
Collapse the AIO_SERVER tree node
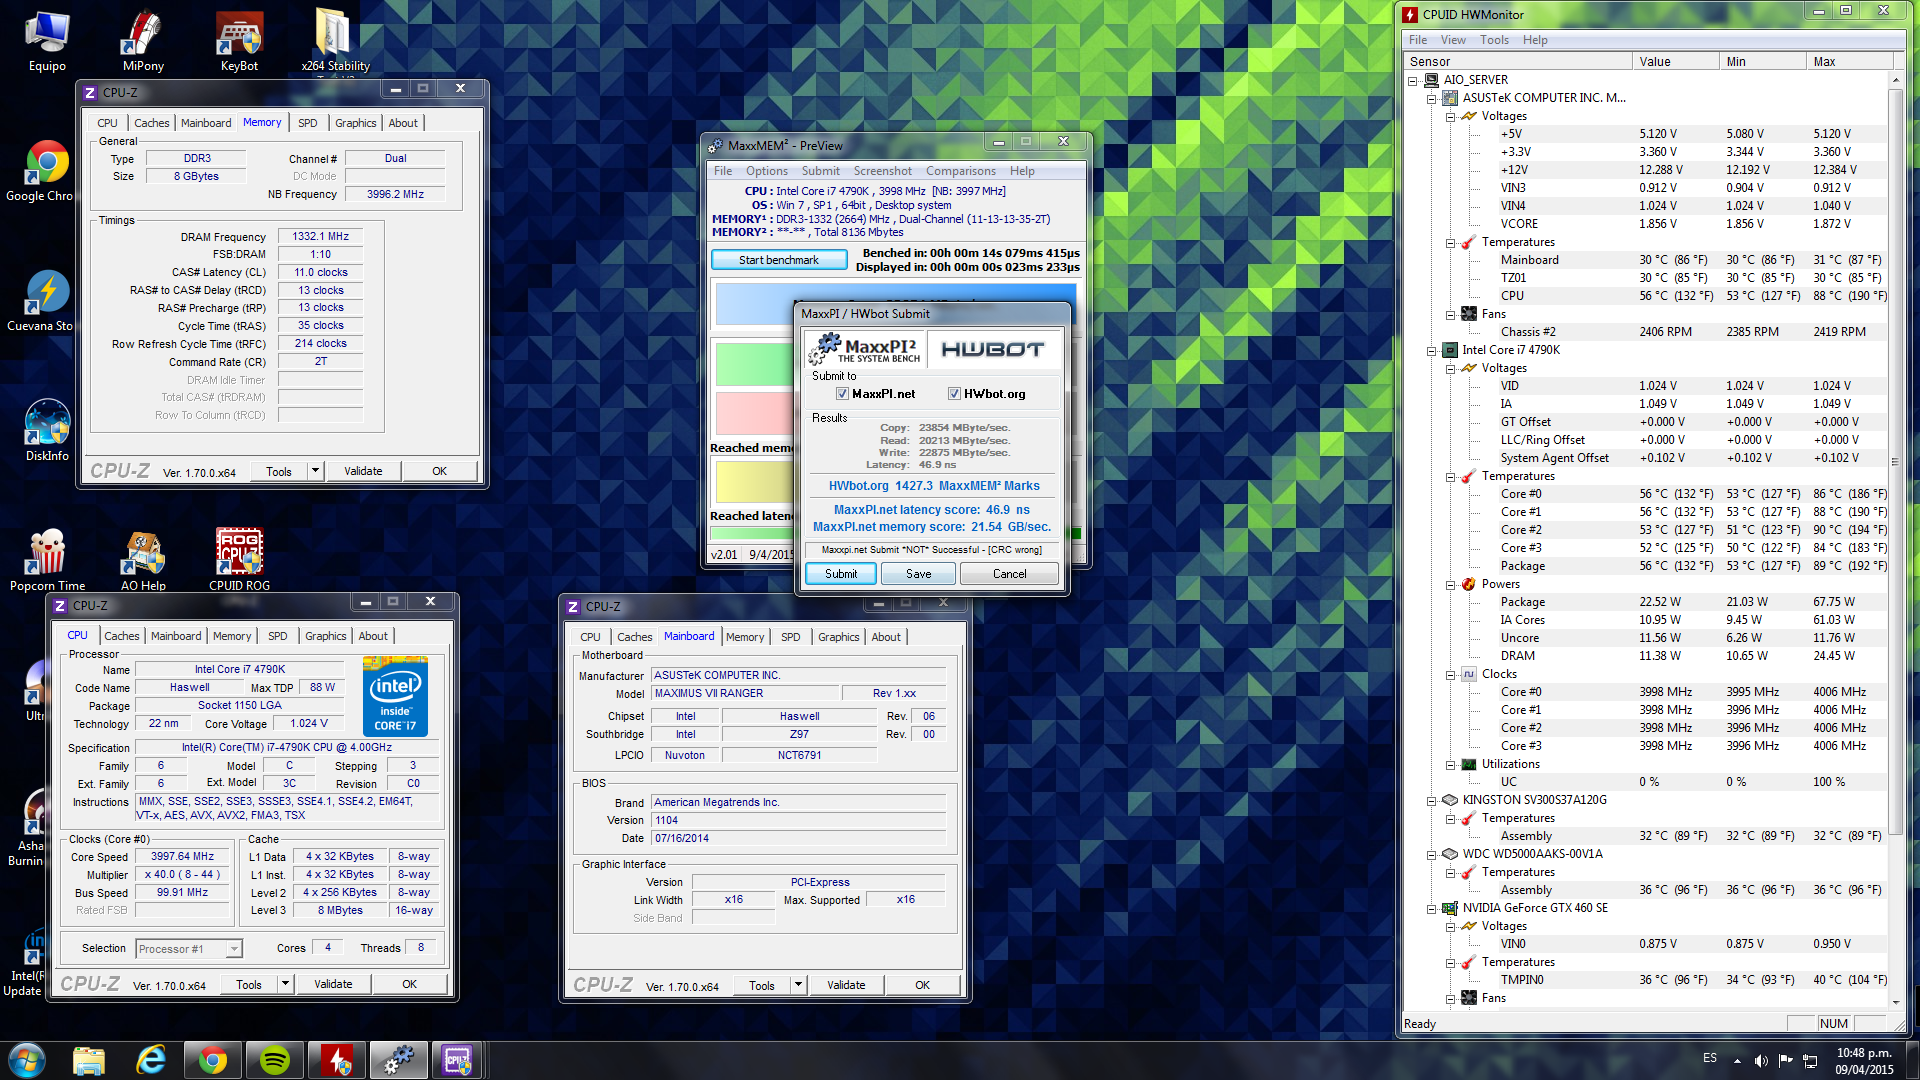(1413, 80)
